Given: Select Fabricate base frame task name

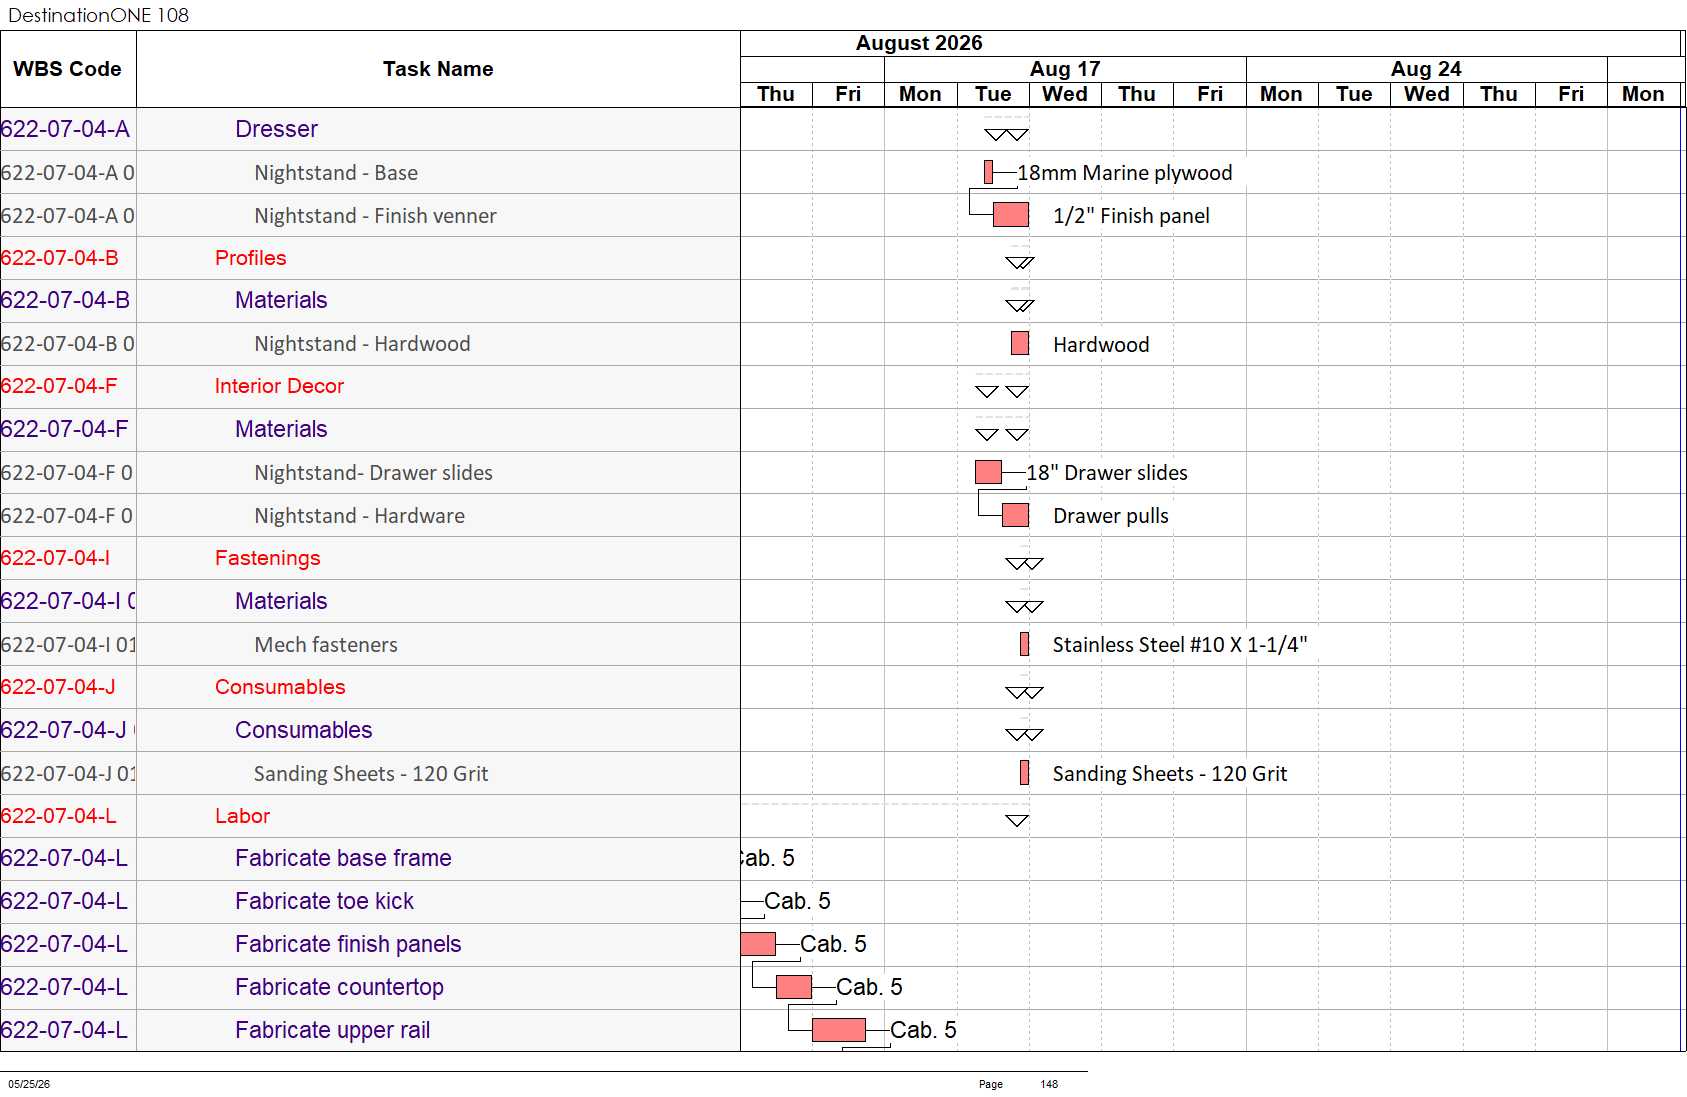Looking at the screenshot, I should point(343,858).
